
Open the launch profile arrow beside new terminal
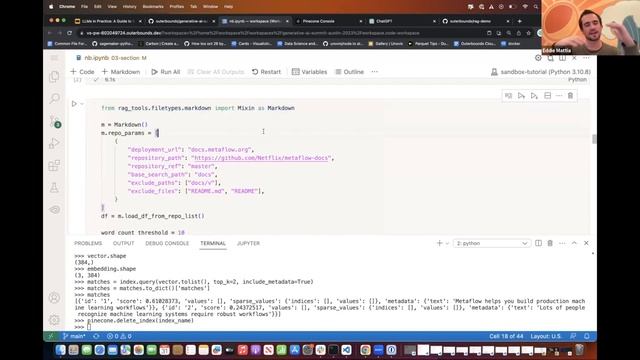pyautogui.click(x=447, y=244)
